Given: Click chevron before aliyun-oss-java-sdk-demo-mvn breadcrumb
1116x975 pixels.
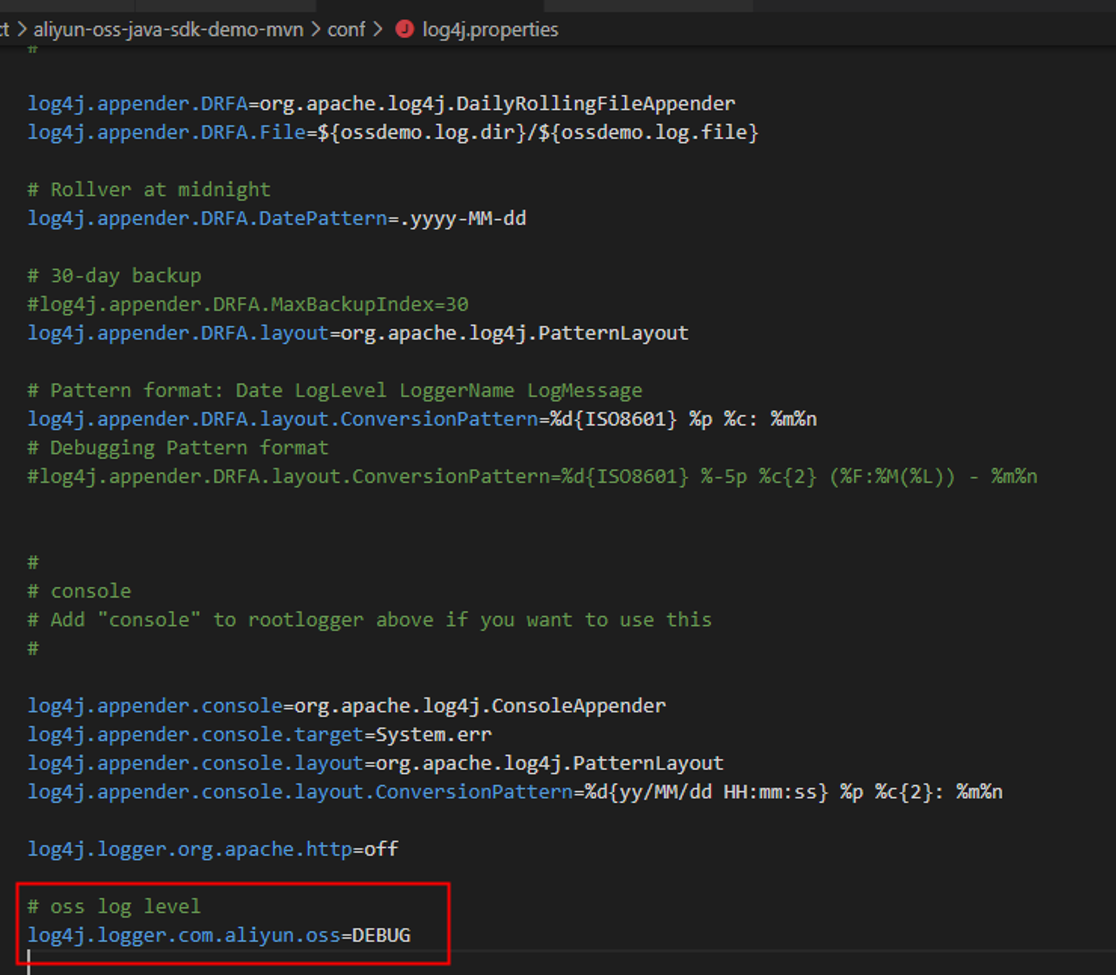Looking at the screenshot, I should (21, 29).
